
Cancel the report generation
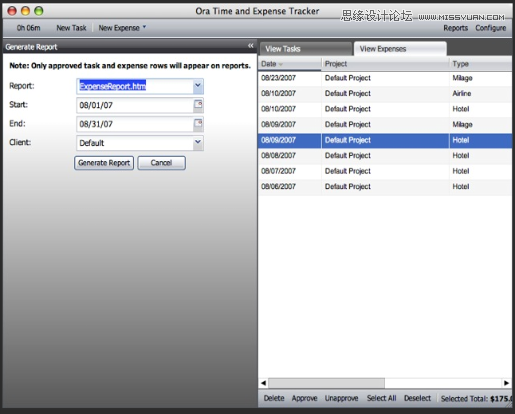tap(161, 163)
